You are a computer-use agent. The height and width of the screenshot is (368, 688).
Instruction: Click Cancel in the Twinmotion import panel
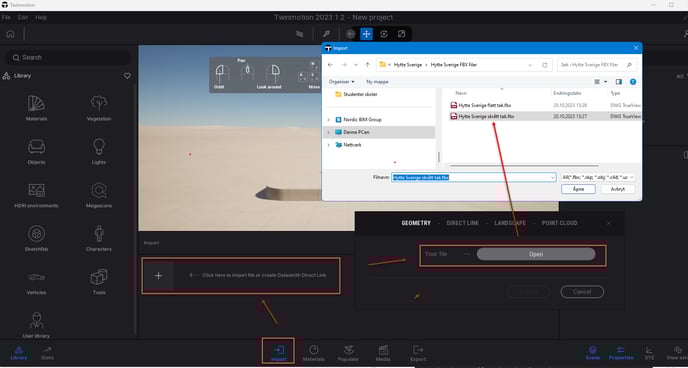pyautogui.click(x=582, y=292)
